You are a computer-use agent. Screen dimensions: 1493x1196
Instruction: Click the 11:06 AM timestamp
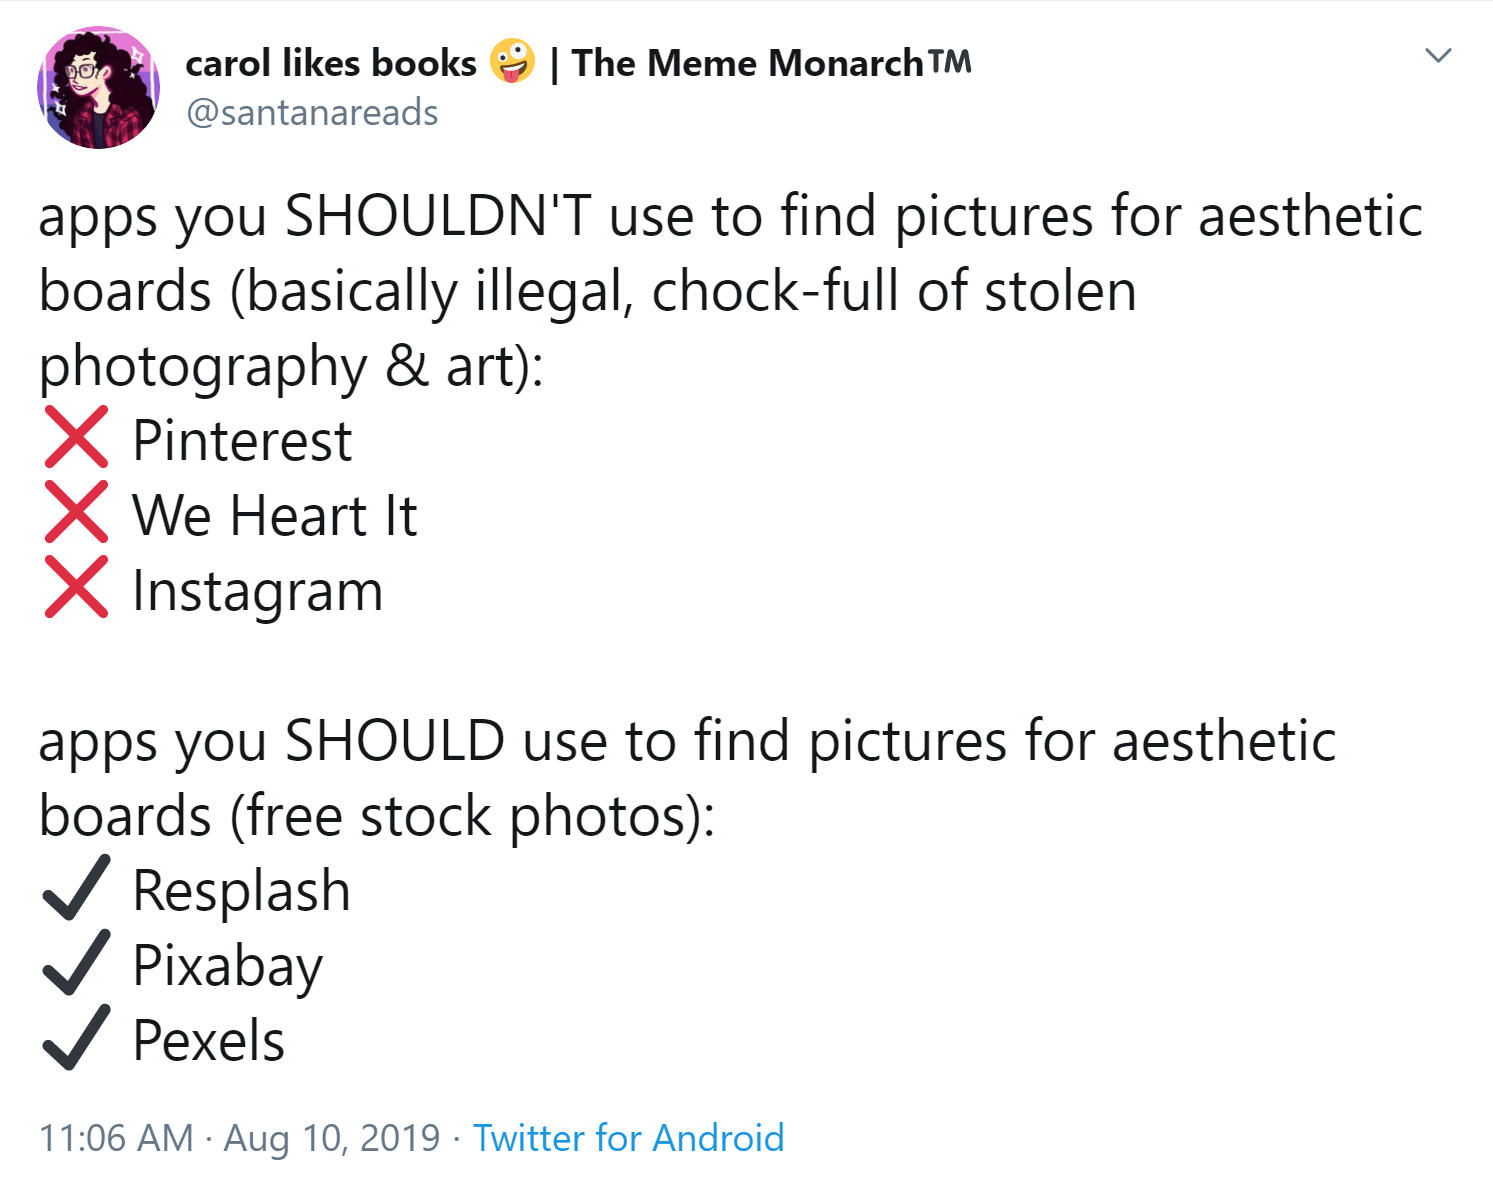[x=116, y=1138]
